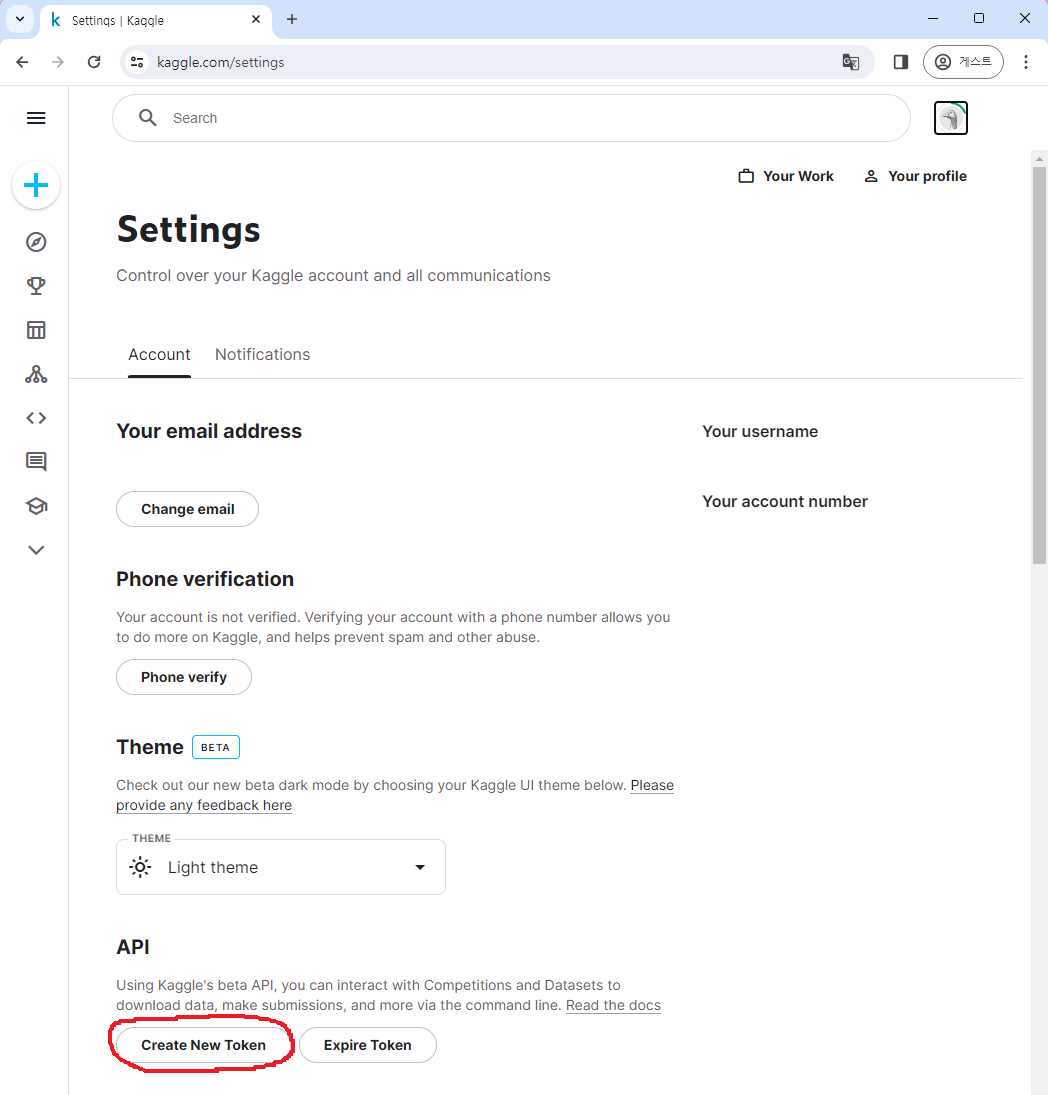Expand More chevron in sidebar
The width and height of the screenshot is (1048, 1095).
36,550
